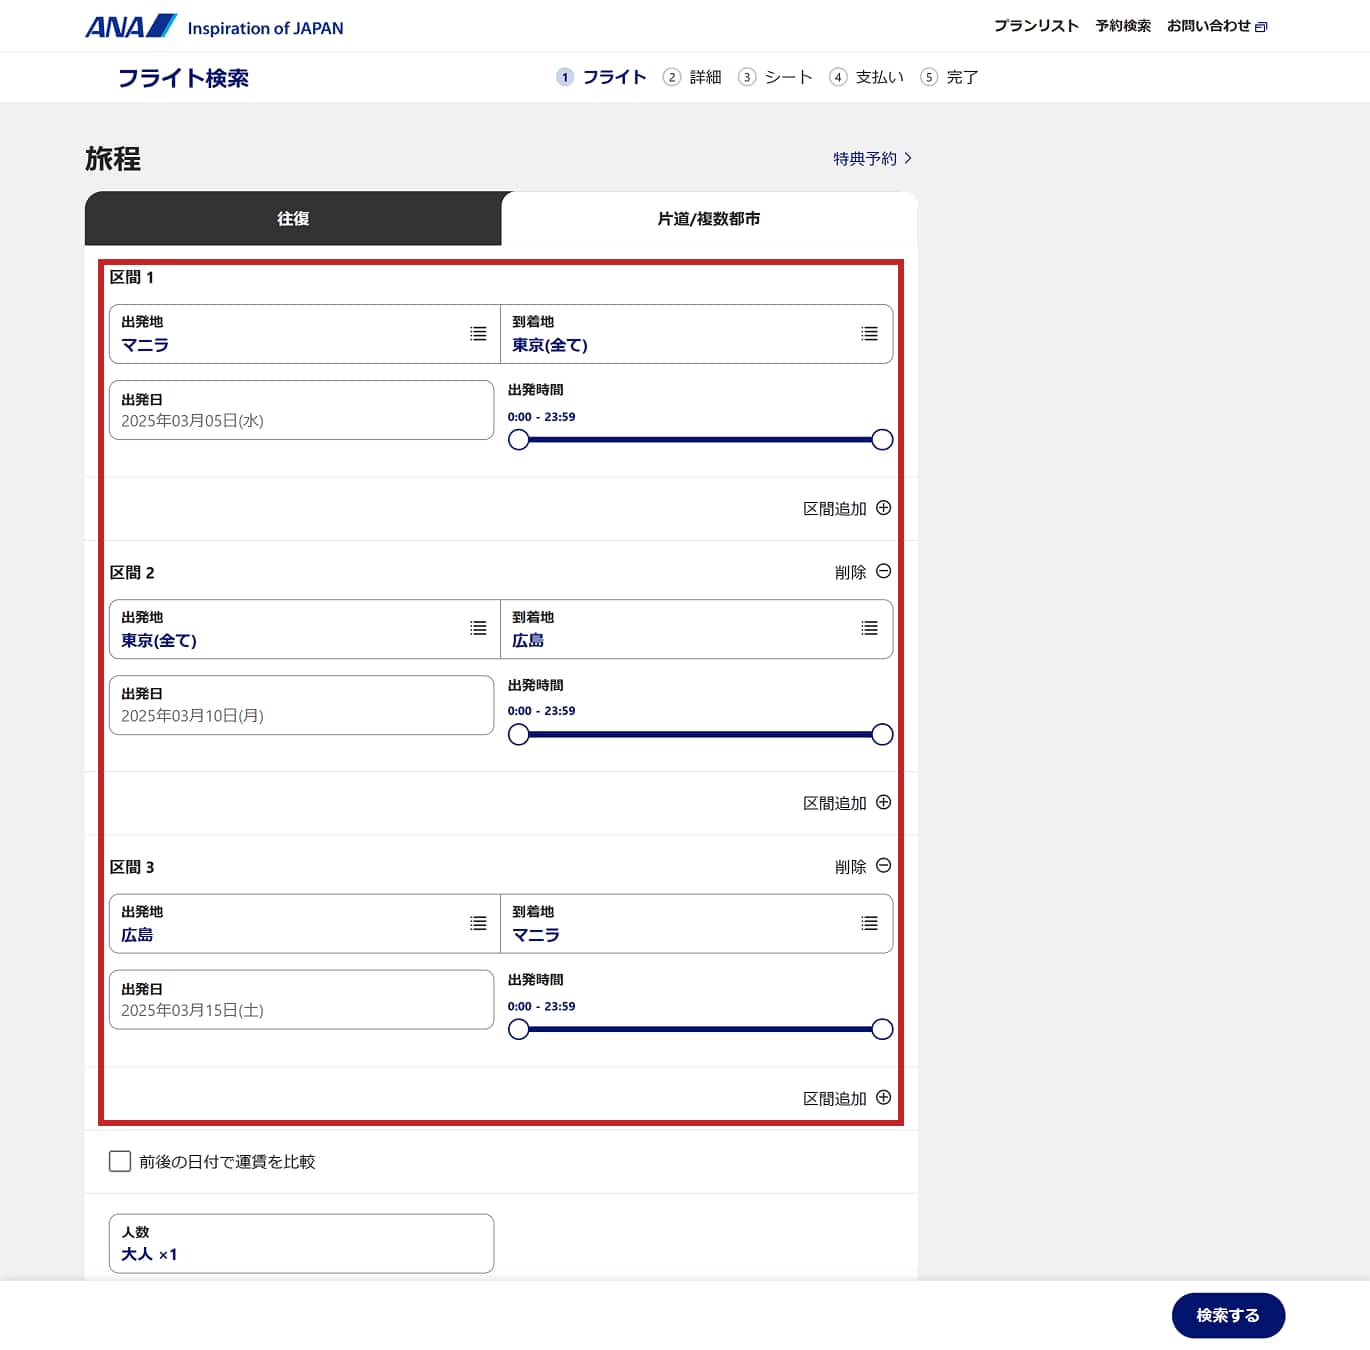Click the 検索する search button
The image size is (1370, 1350).
click(x=1227, y=1315)
